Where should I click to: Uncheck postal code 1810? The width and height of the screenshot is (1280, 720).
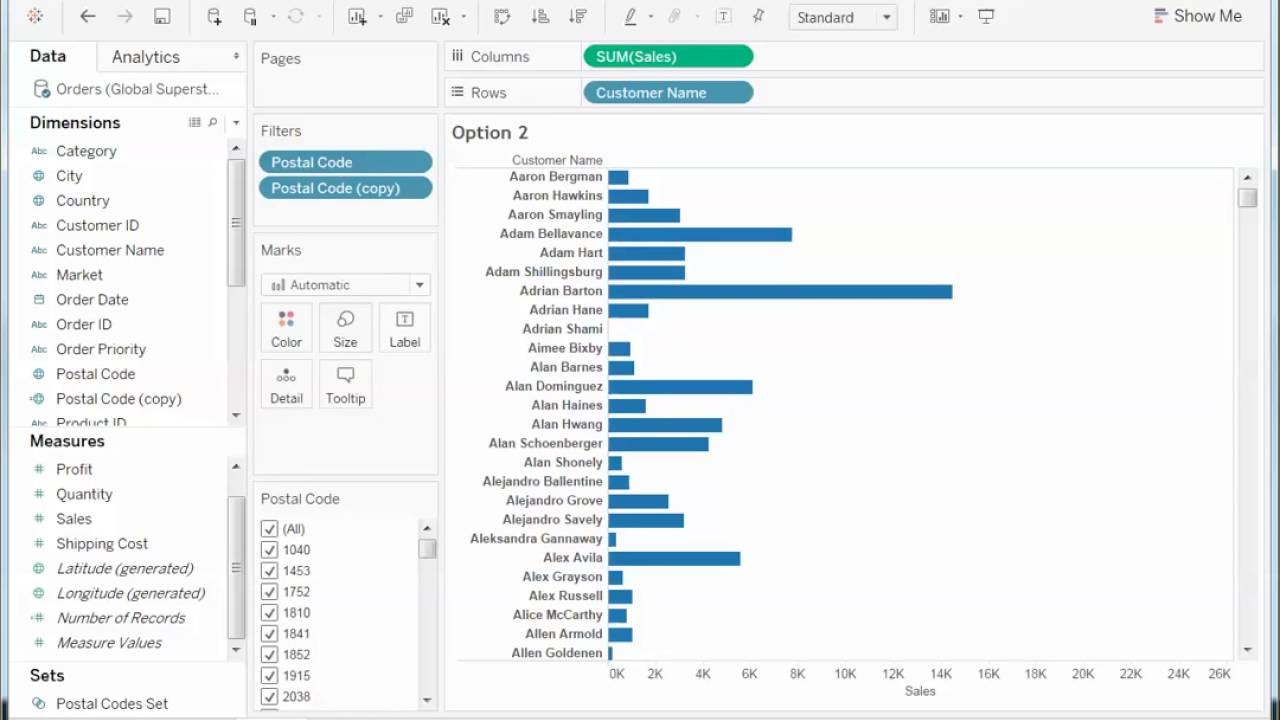point(269,613)
